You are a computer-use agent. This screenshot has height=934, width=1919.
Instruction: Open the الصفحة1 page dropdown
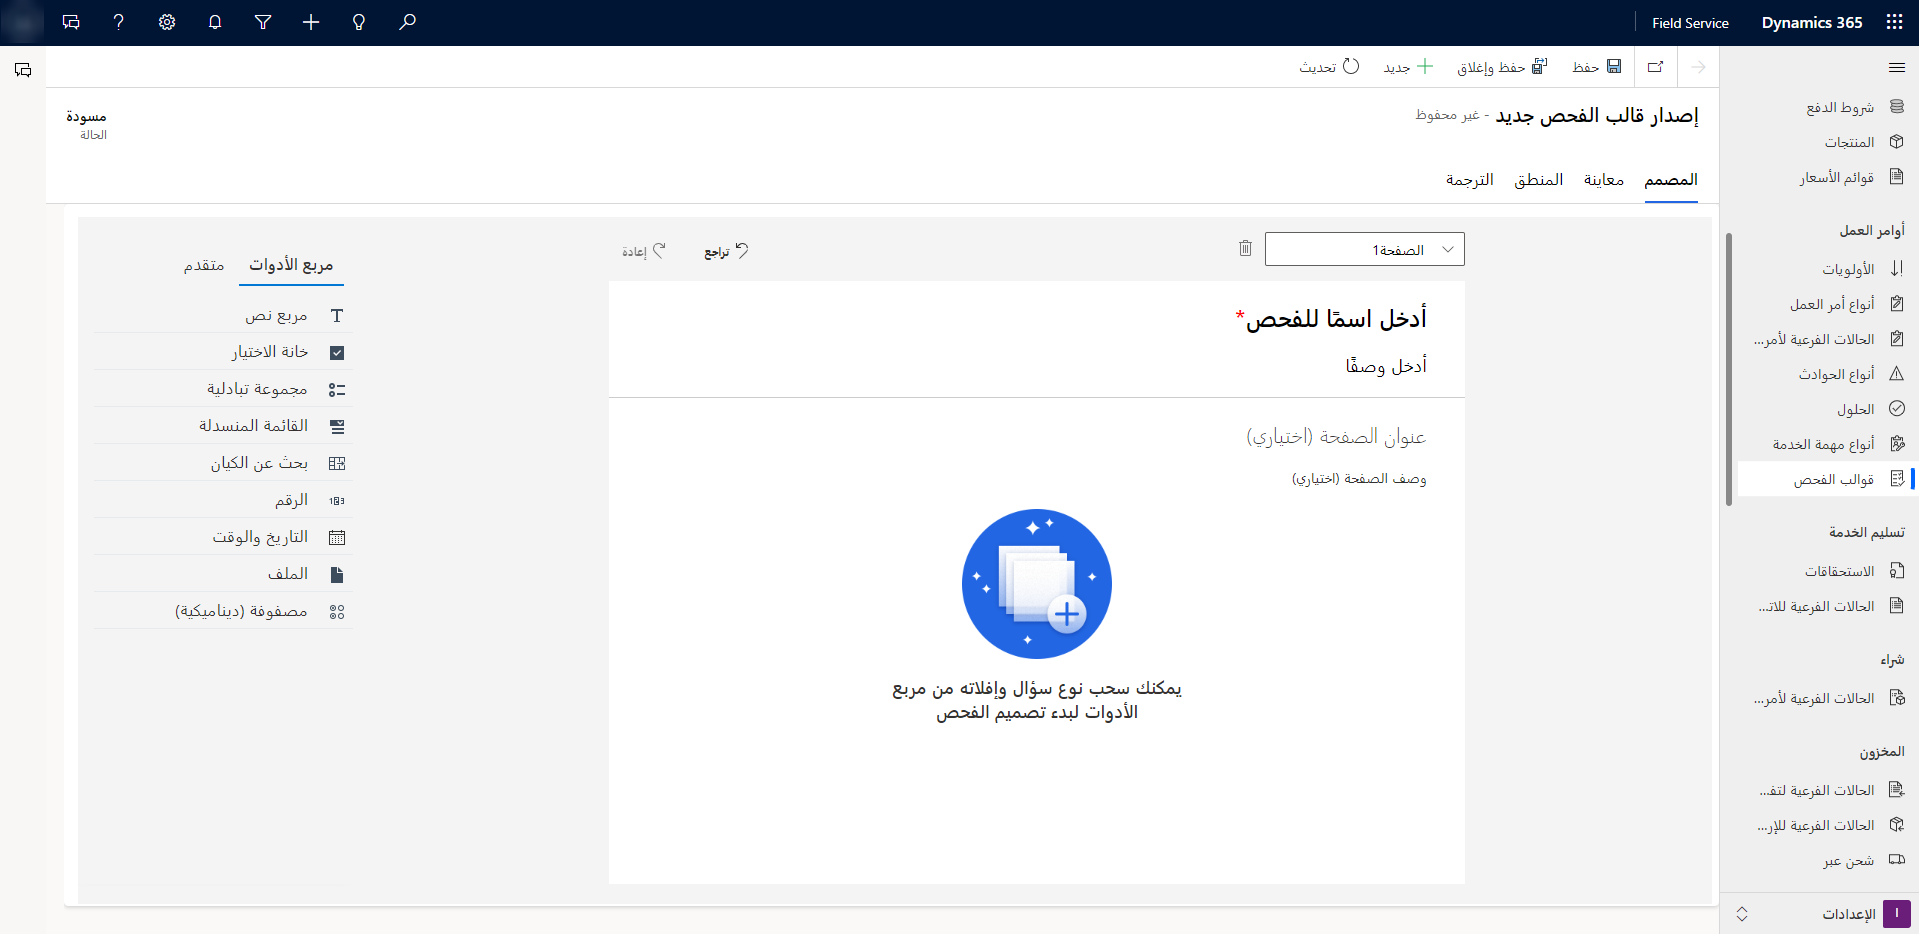tap(1364, 249)
